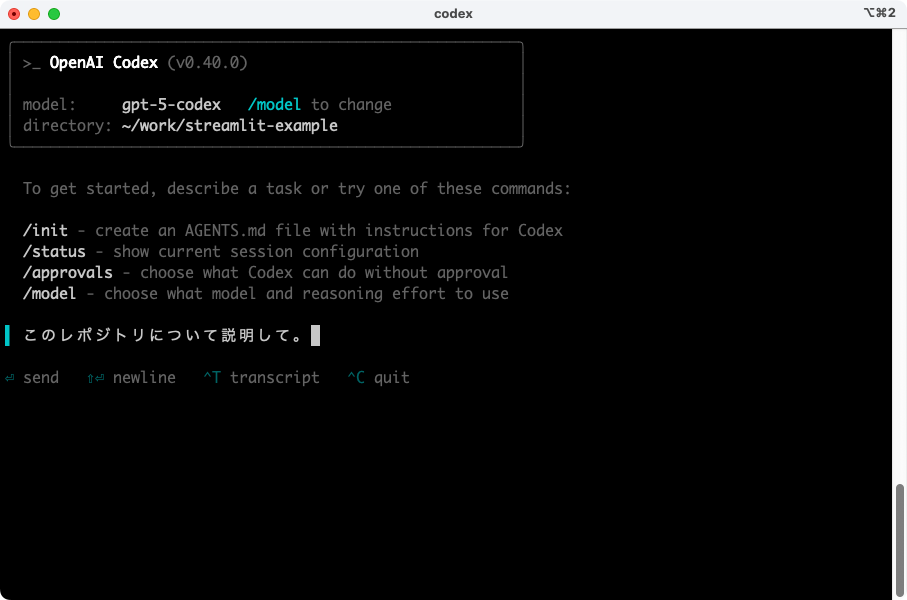This screenshot has height=600, width=907.
Task: Maximize the codex window with green button
Action: tap(54, 14)
